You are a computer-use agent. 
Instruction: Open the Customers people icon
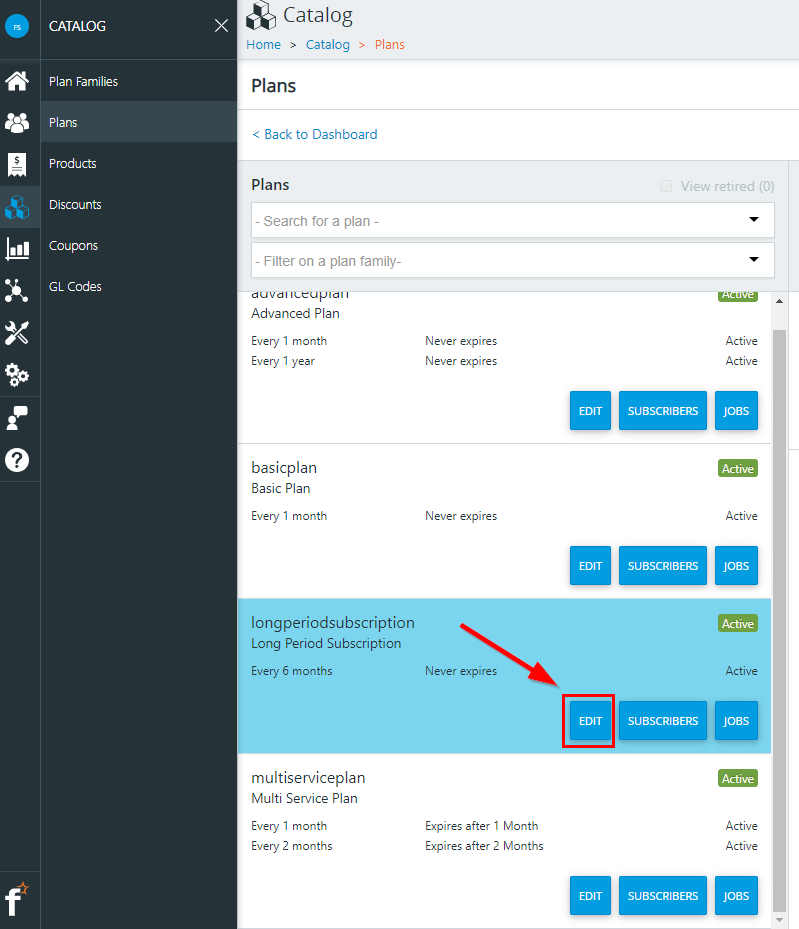tap(17, 123)
